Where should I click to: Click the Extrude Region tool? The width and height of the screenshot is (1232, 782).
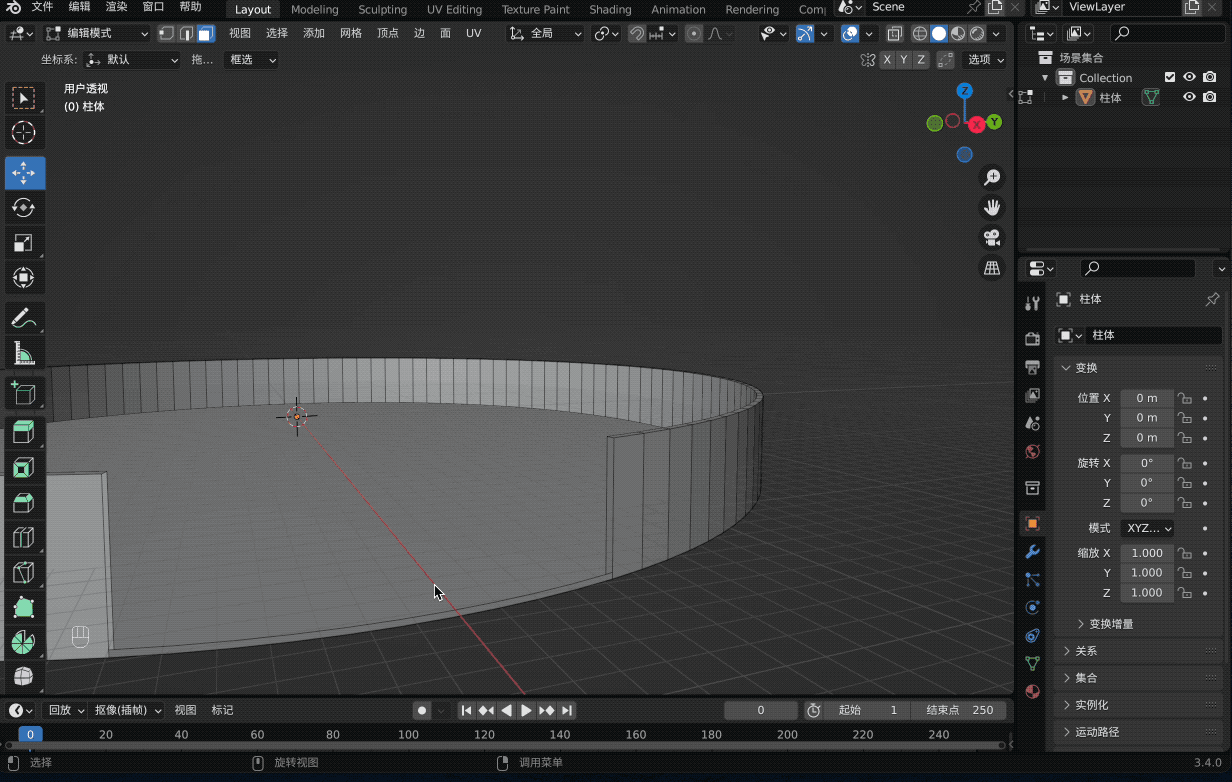[x=24, y=432]
